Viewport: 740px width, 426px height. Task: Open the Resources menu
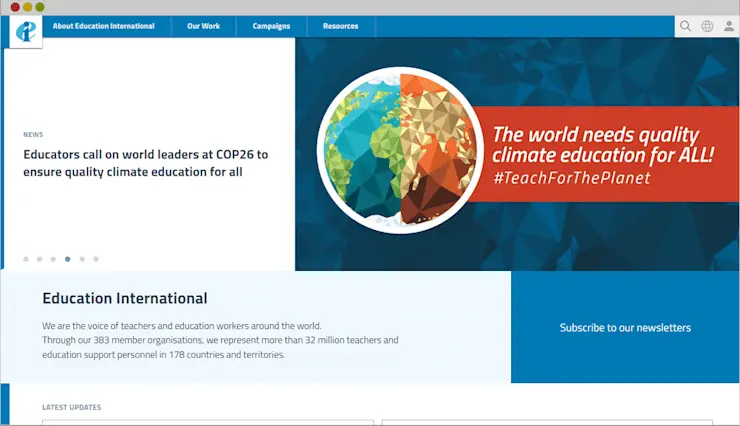[340, 26]
